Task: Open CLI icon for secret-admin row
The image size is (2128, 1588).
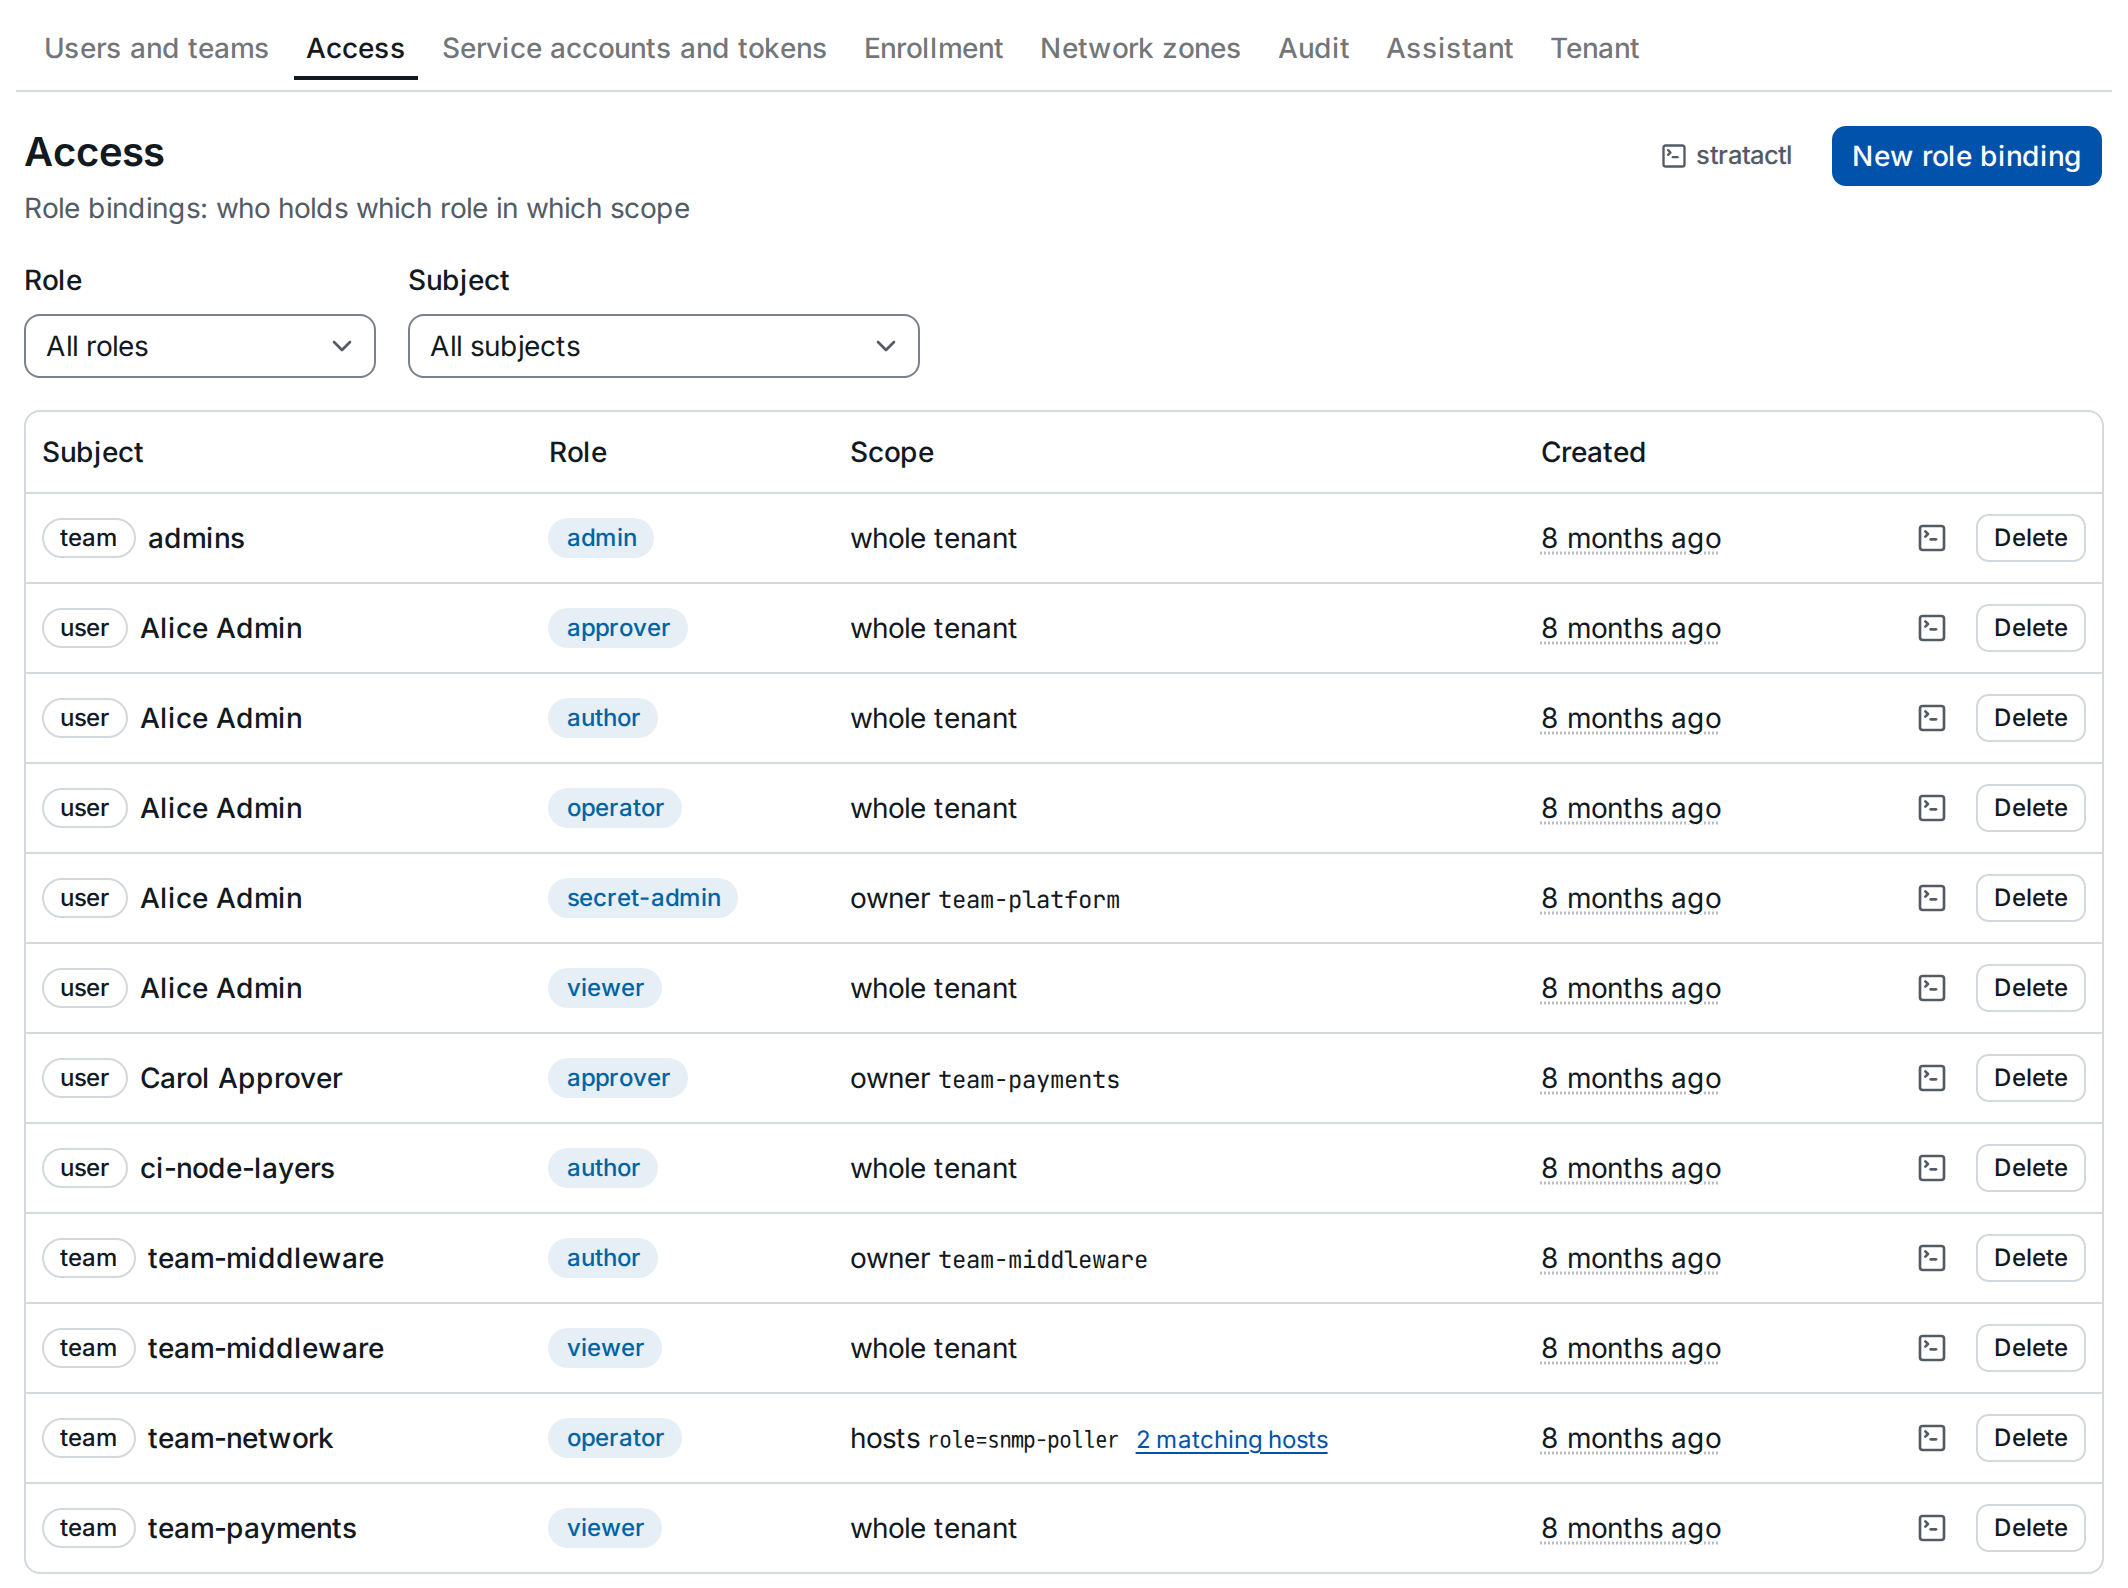Action: (x=1931, y=898)
